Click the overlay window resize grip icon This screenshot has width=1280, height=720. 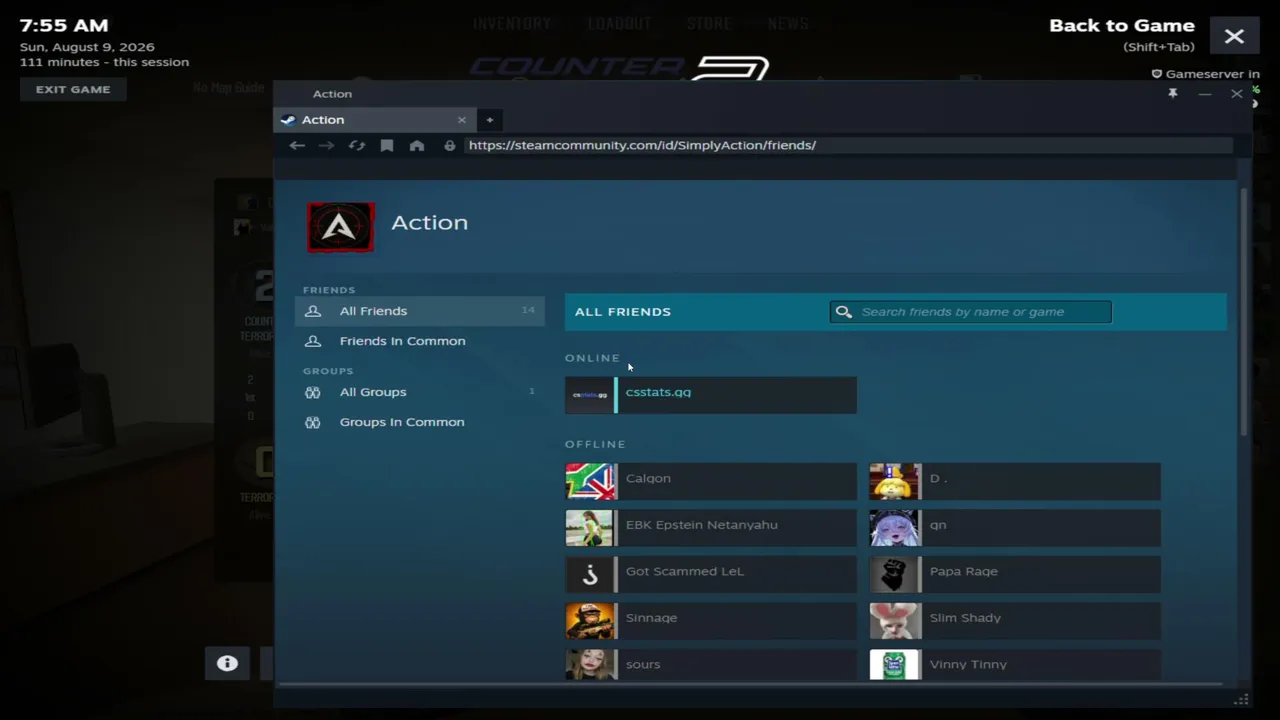(1242, 700)
